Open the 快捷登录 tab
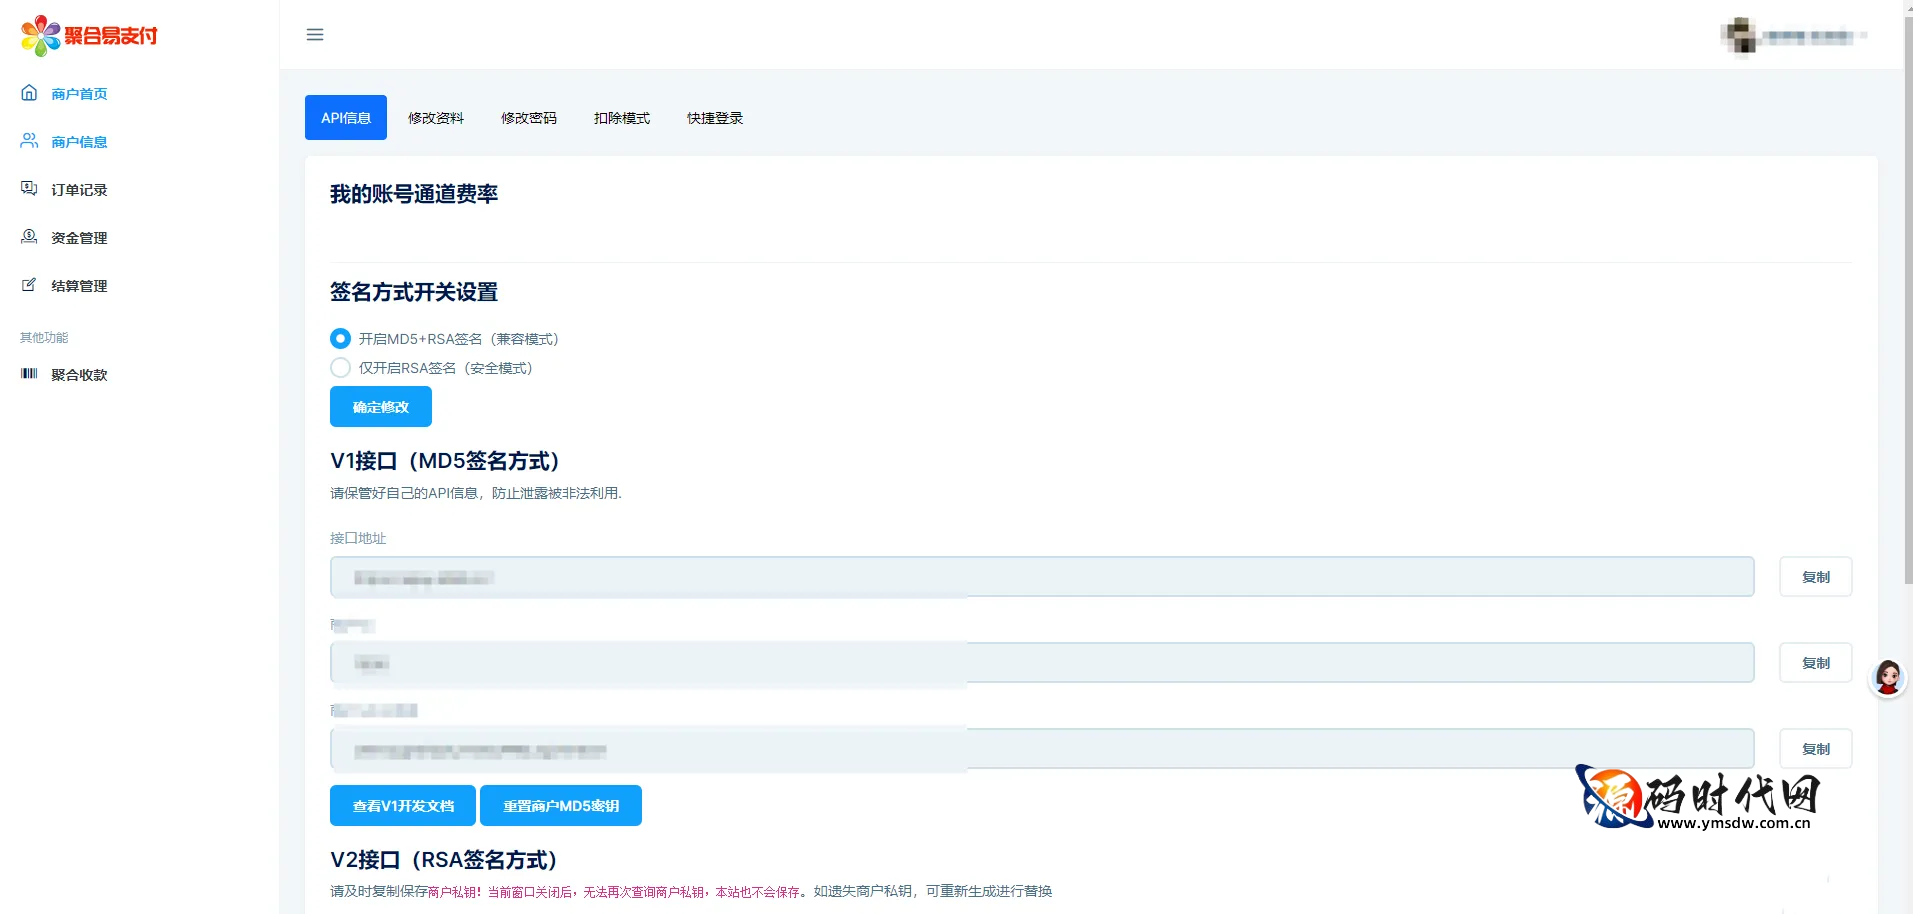 pyautogui.click(x=715, y=118)
